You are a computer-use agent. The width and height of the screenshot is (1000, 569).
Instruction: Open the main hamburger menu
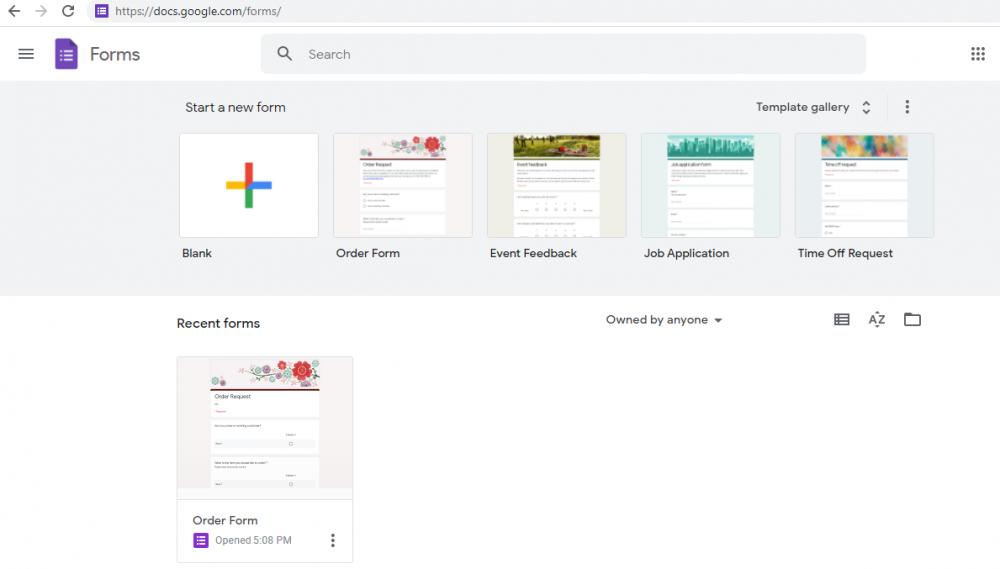26,54
